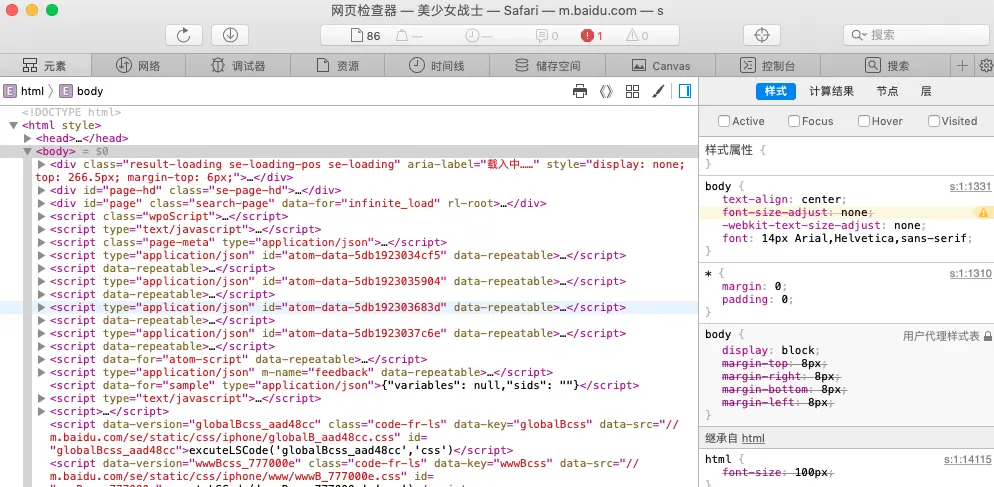Collapse the body element
This screenshot has height=487, width=994.
pyautogui.click(x=27, y=152)
